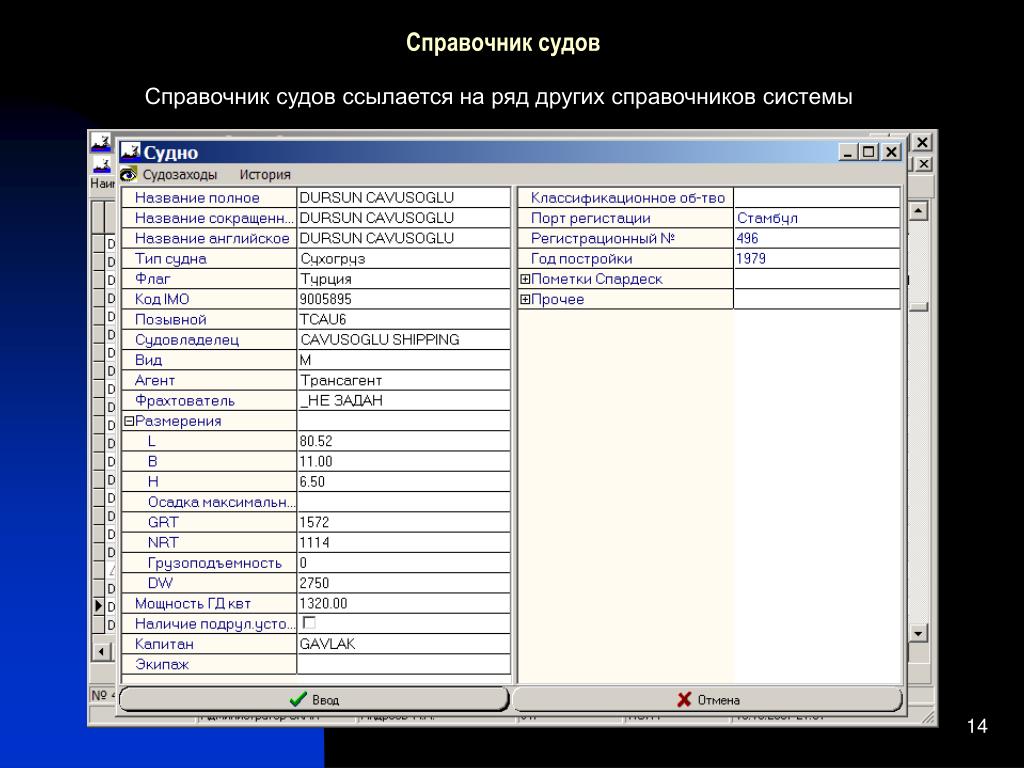Viewport: 1024px width, 768px height.
Task: Click the NRT value 1114
Action: (404, 542)
